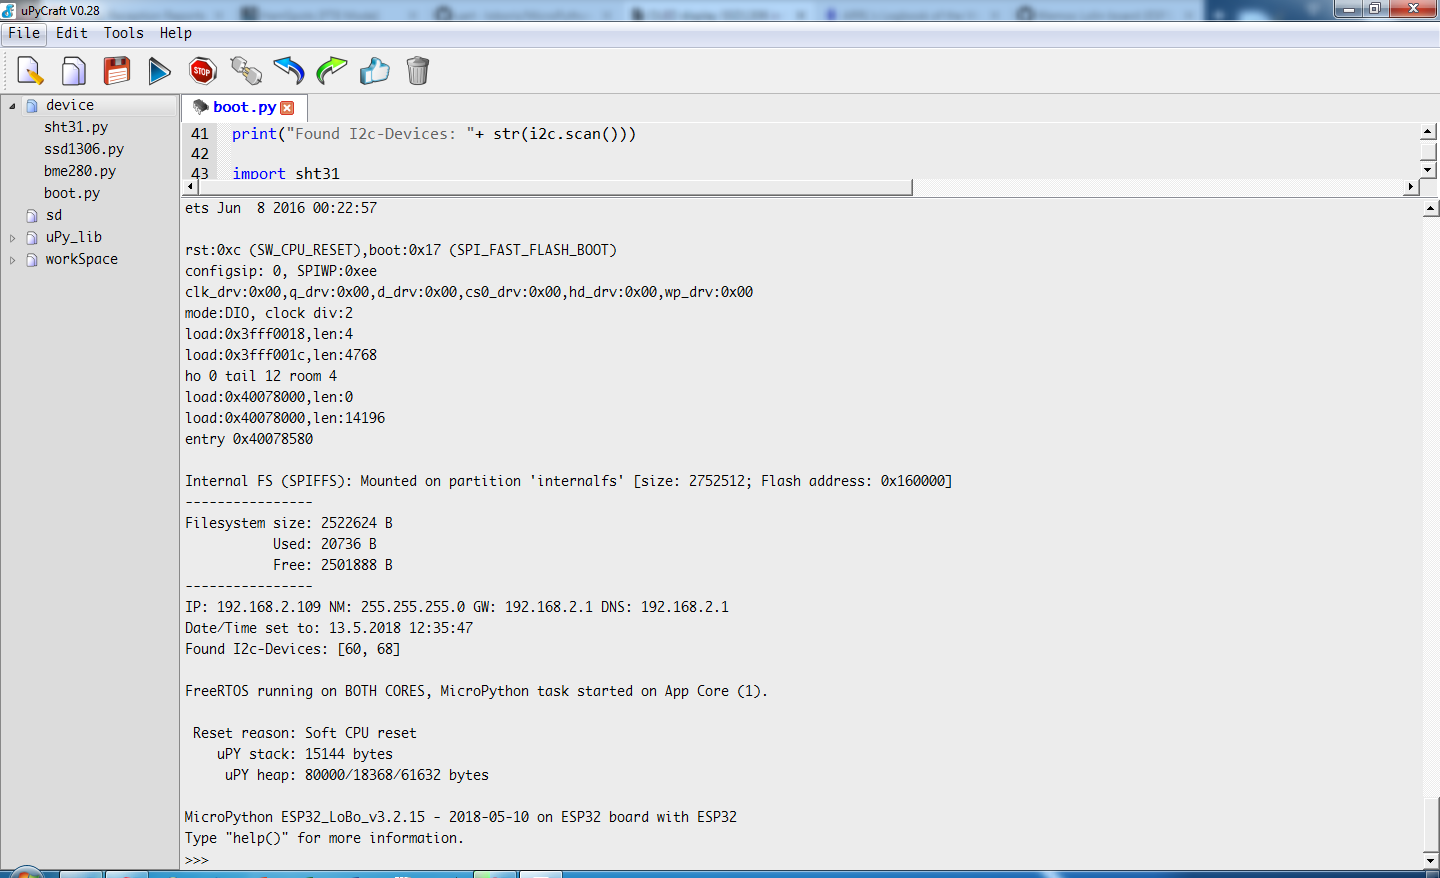
Task: Open the Tools menu
Action: point(122,33)
